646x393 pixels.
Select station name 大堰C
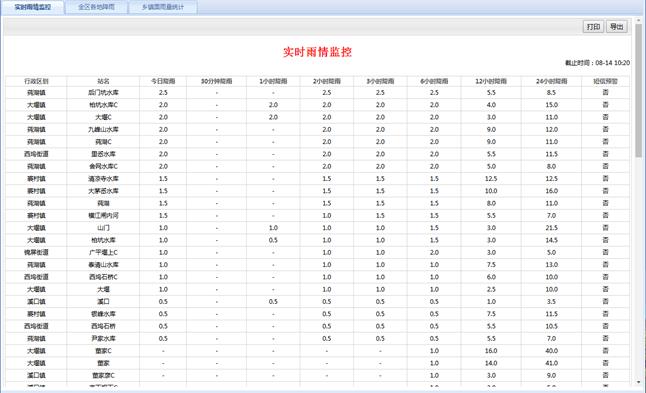[x=103, y=117]
